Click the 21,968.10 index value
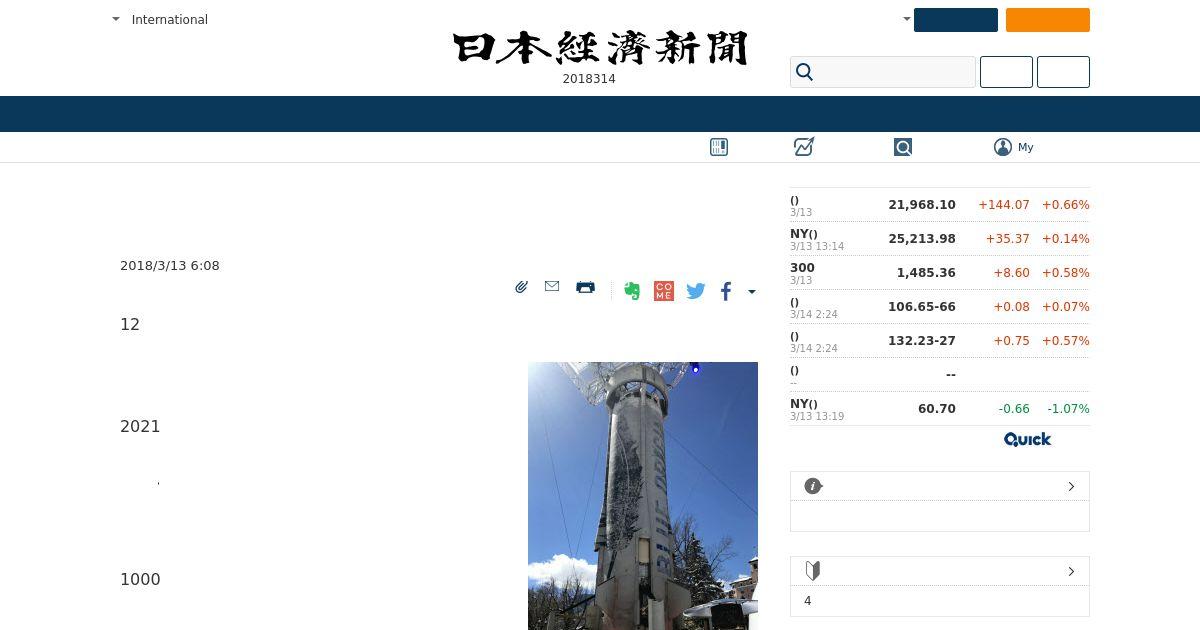The image size is (1200, 630). (x=922, y=205)
